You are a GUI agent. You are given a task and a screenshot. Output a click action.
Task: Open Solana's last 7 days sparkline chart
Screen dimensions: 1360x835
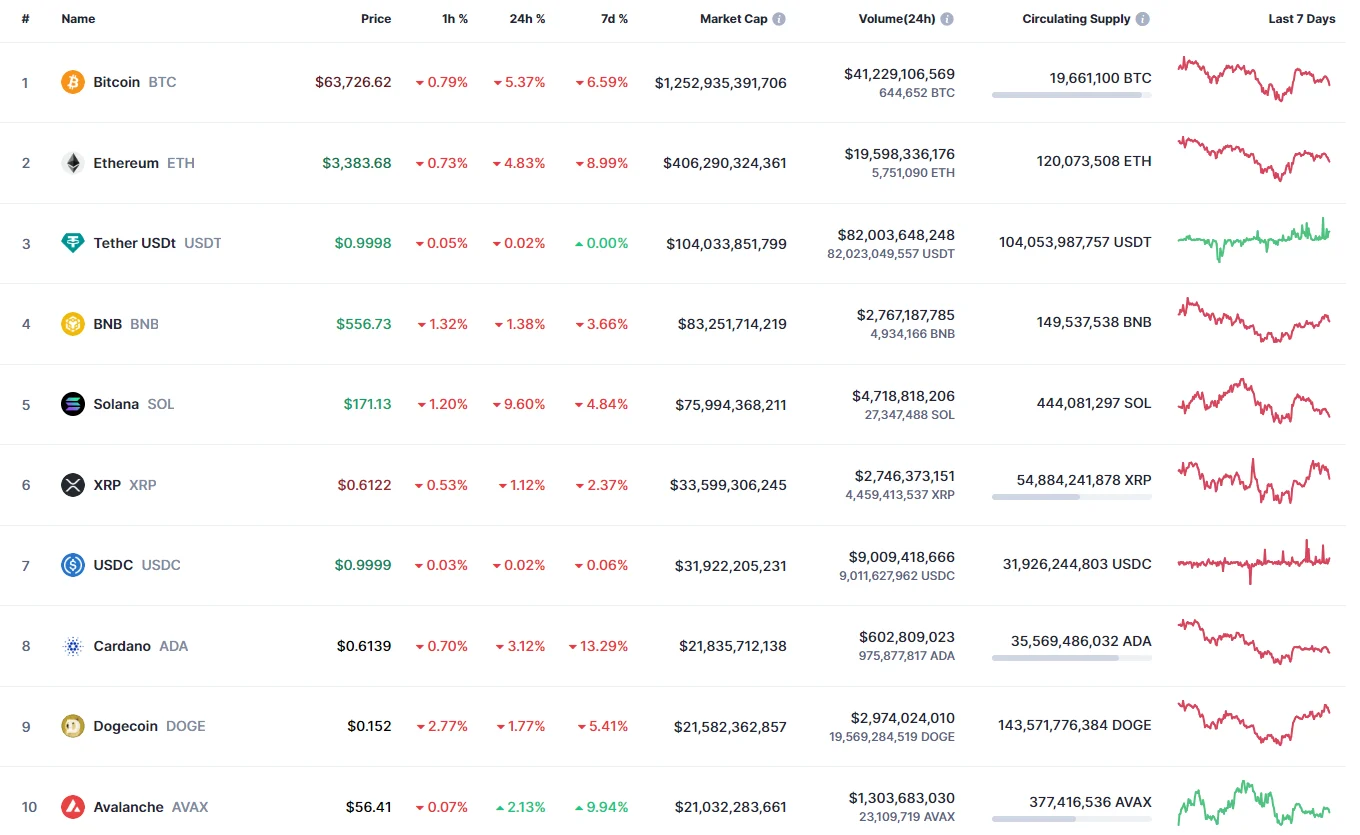(1254, 398)
